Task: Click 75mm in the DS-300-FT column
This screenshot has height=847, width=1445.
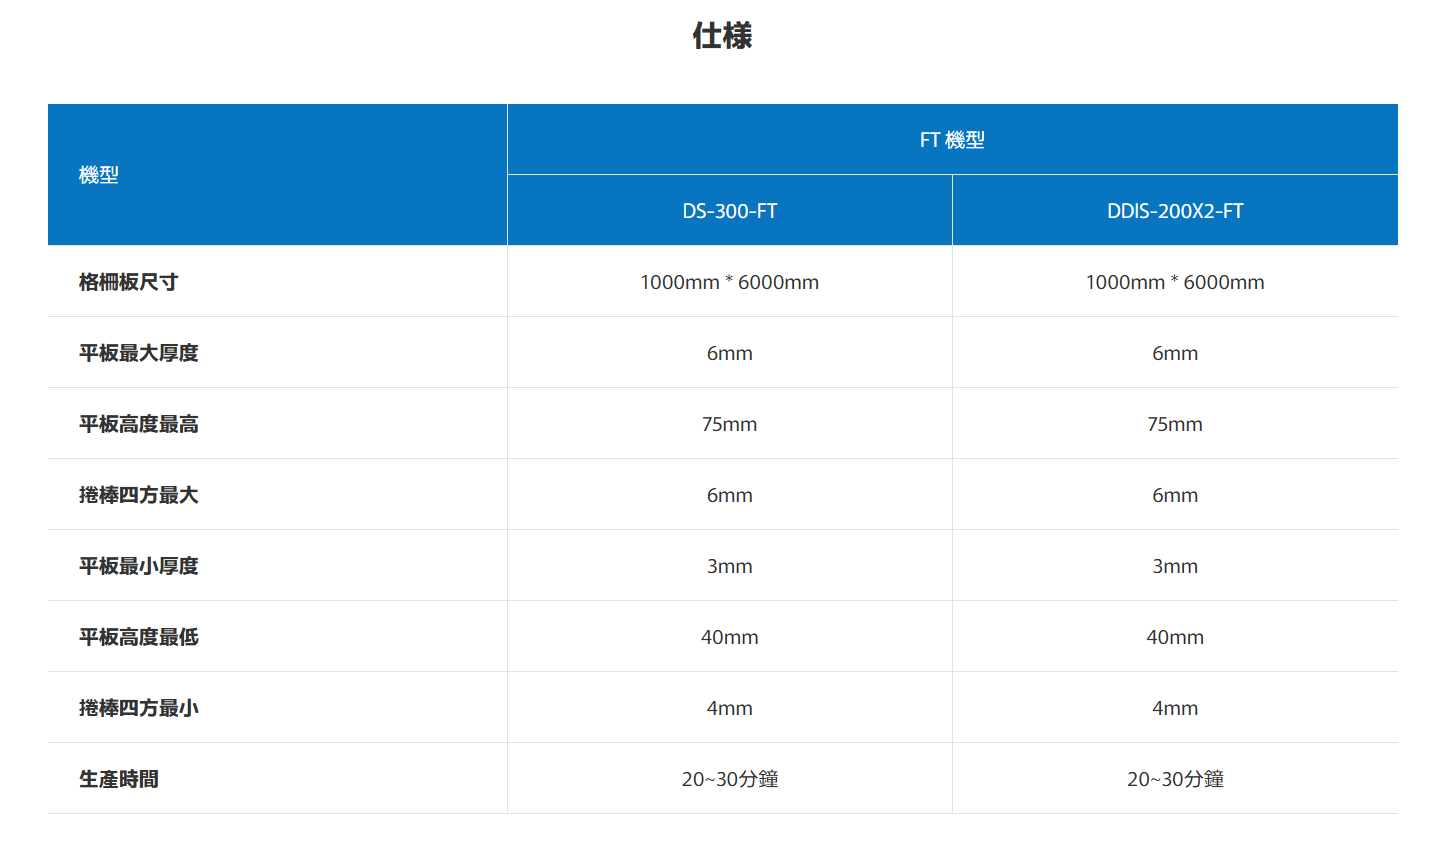Action: click(x=729, y=424)
